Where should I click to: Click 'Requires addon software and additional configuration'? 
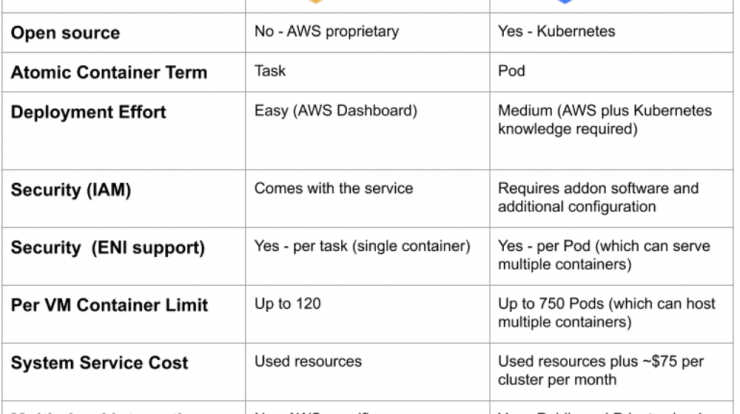(598, 197)
